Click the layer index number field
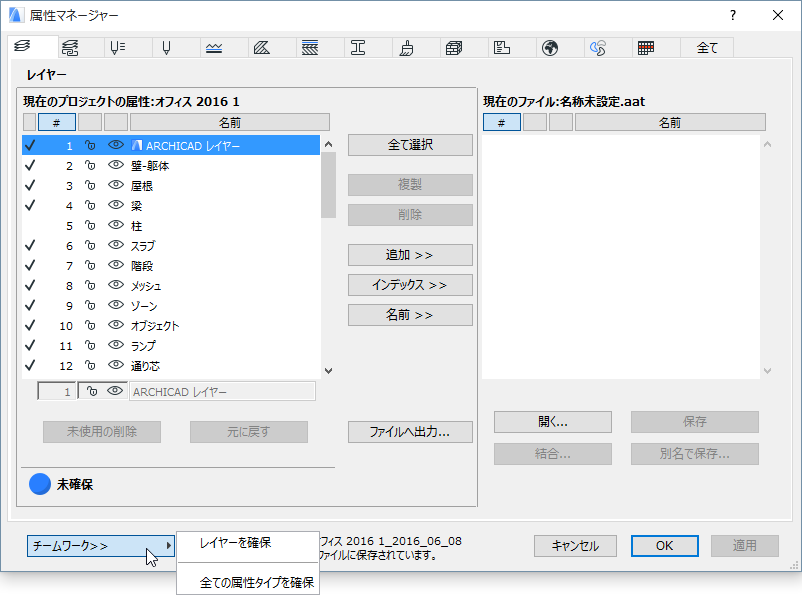This screenshot has height=595, width=802. 57,392
